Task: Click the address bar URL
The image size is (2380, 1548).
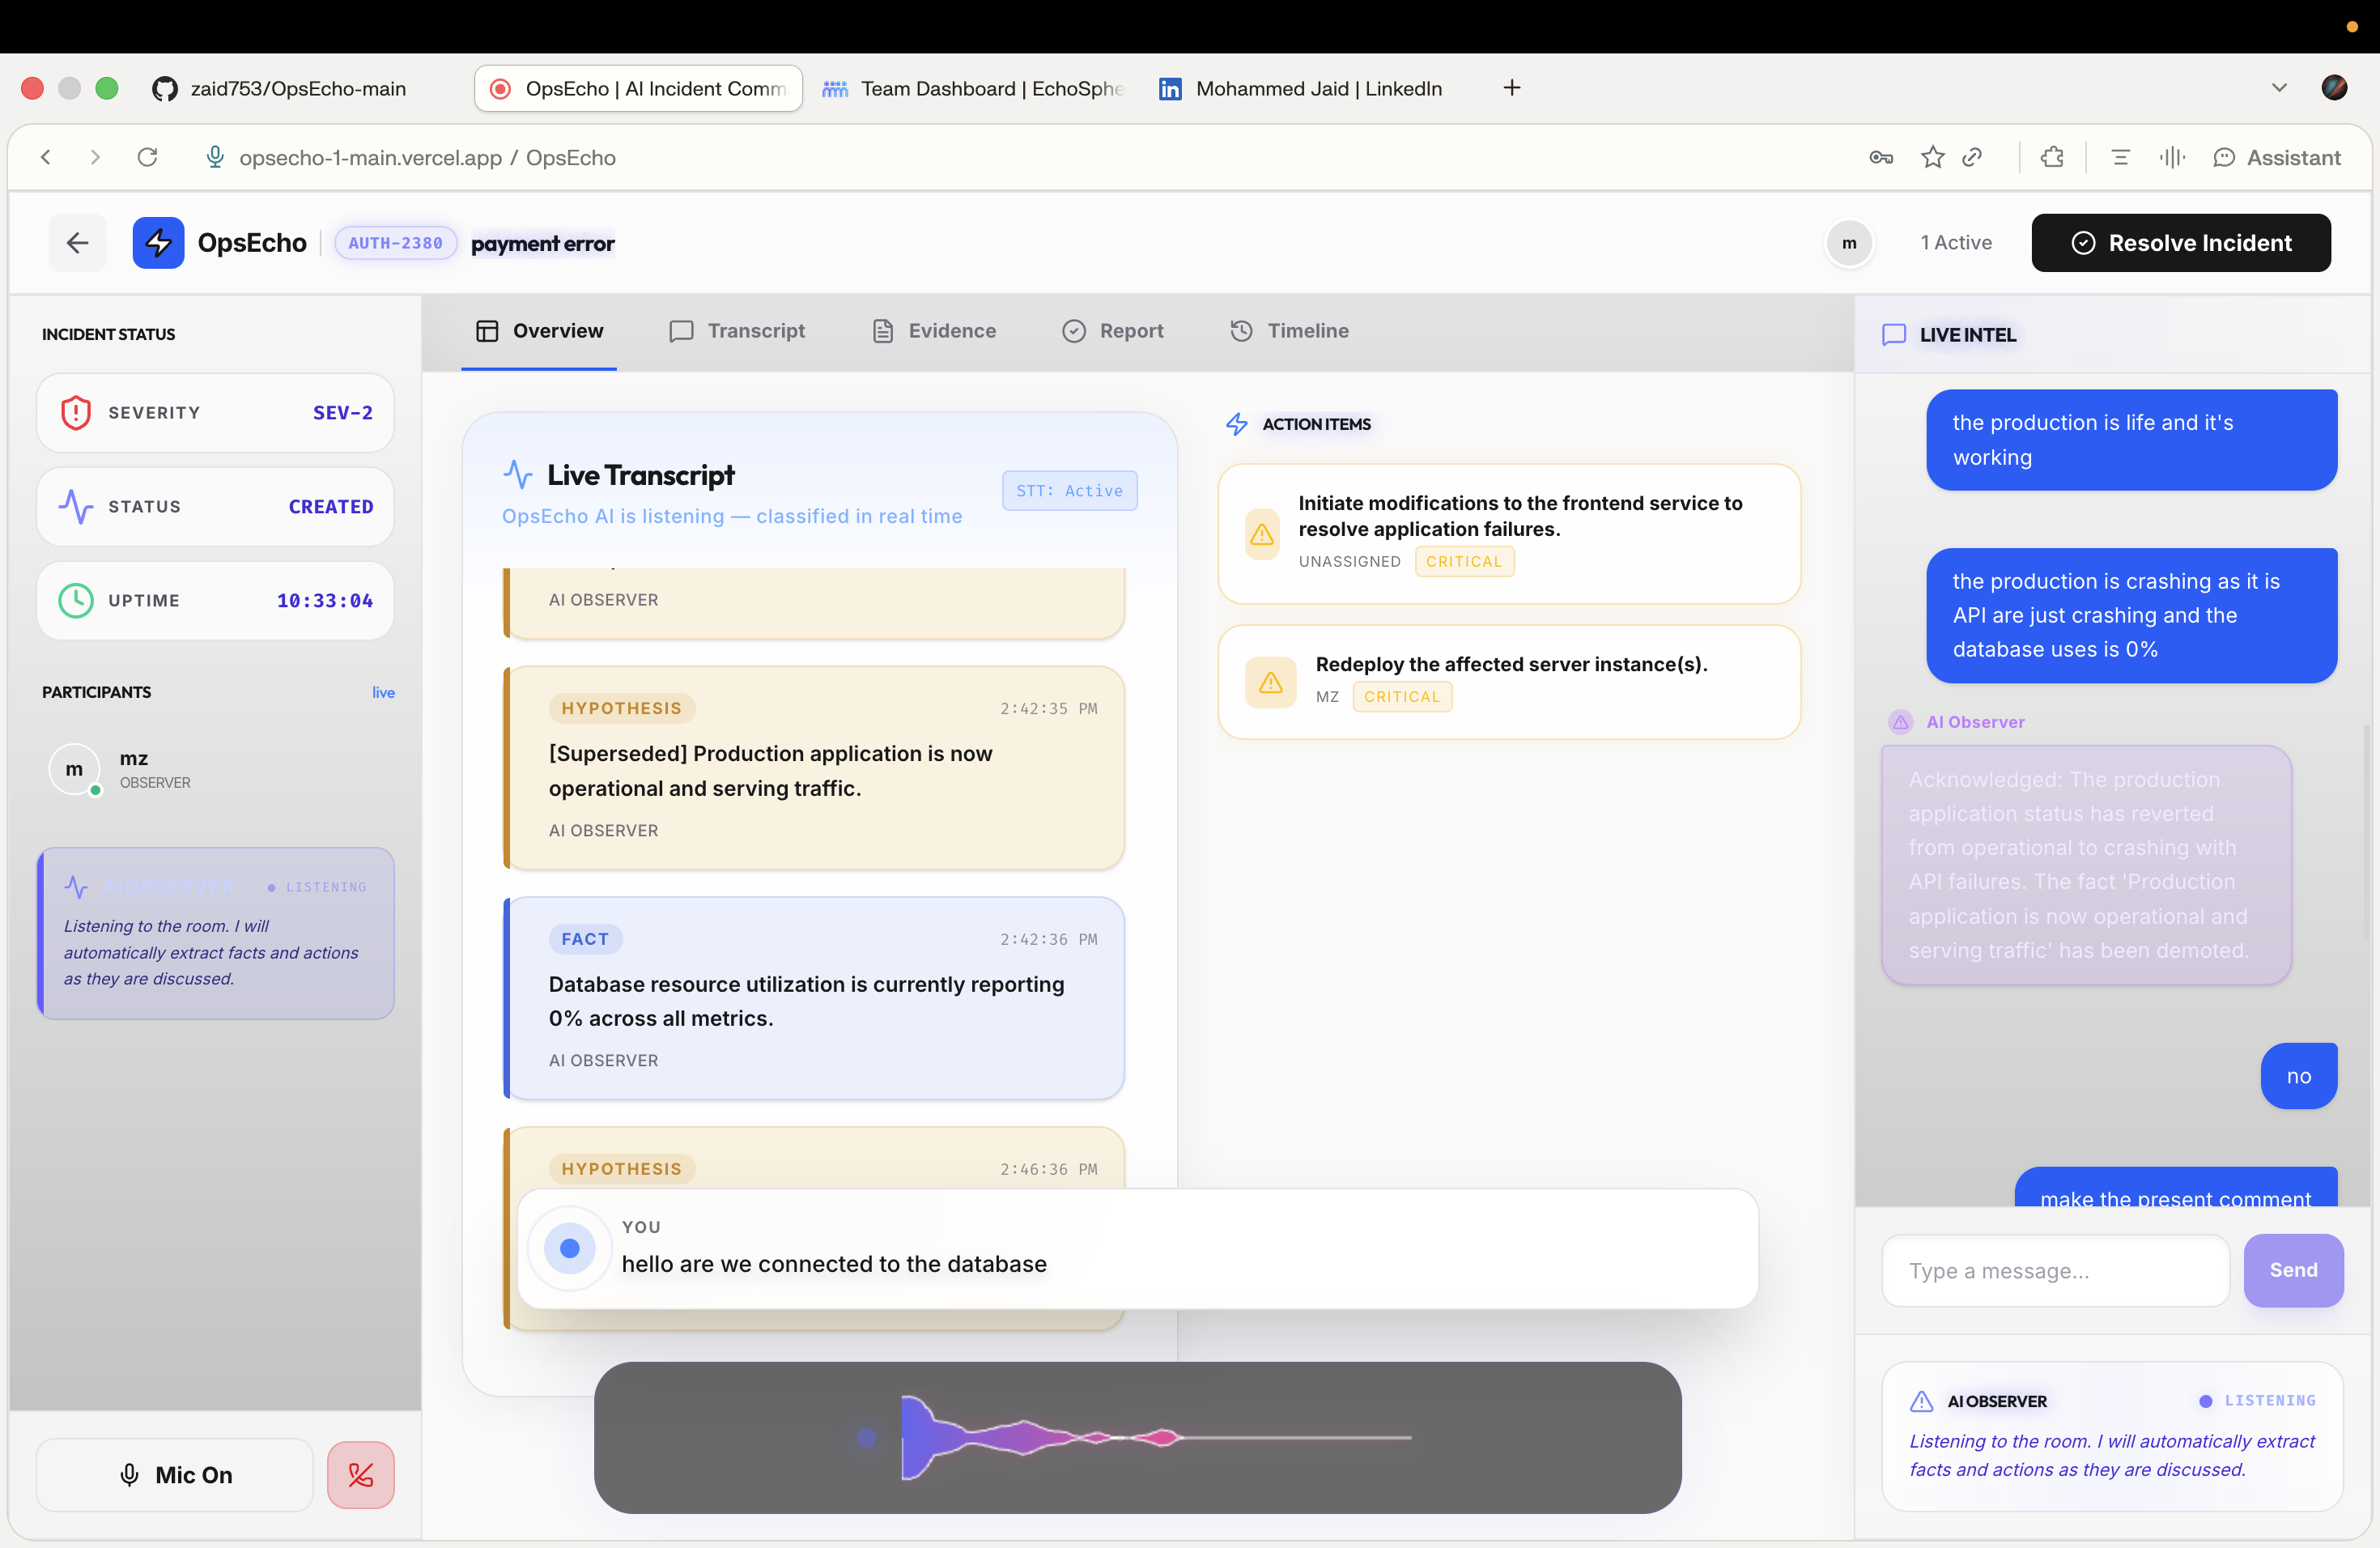Action: 427,157
